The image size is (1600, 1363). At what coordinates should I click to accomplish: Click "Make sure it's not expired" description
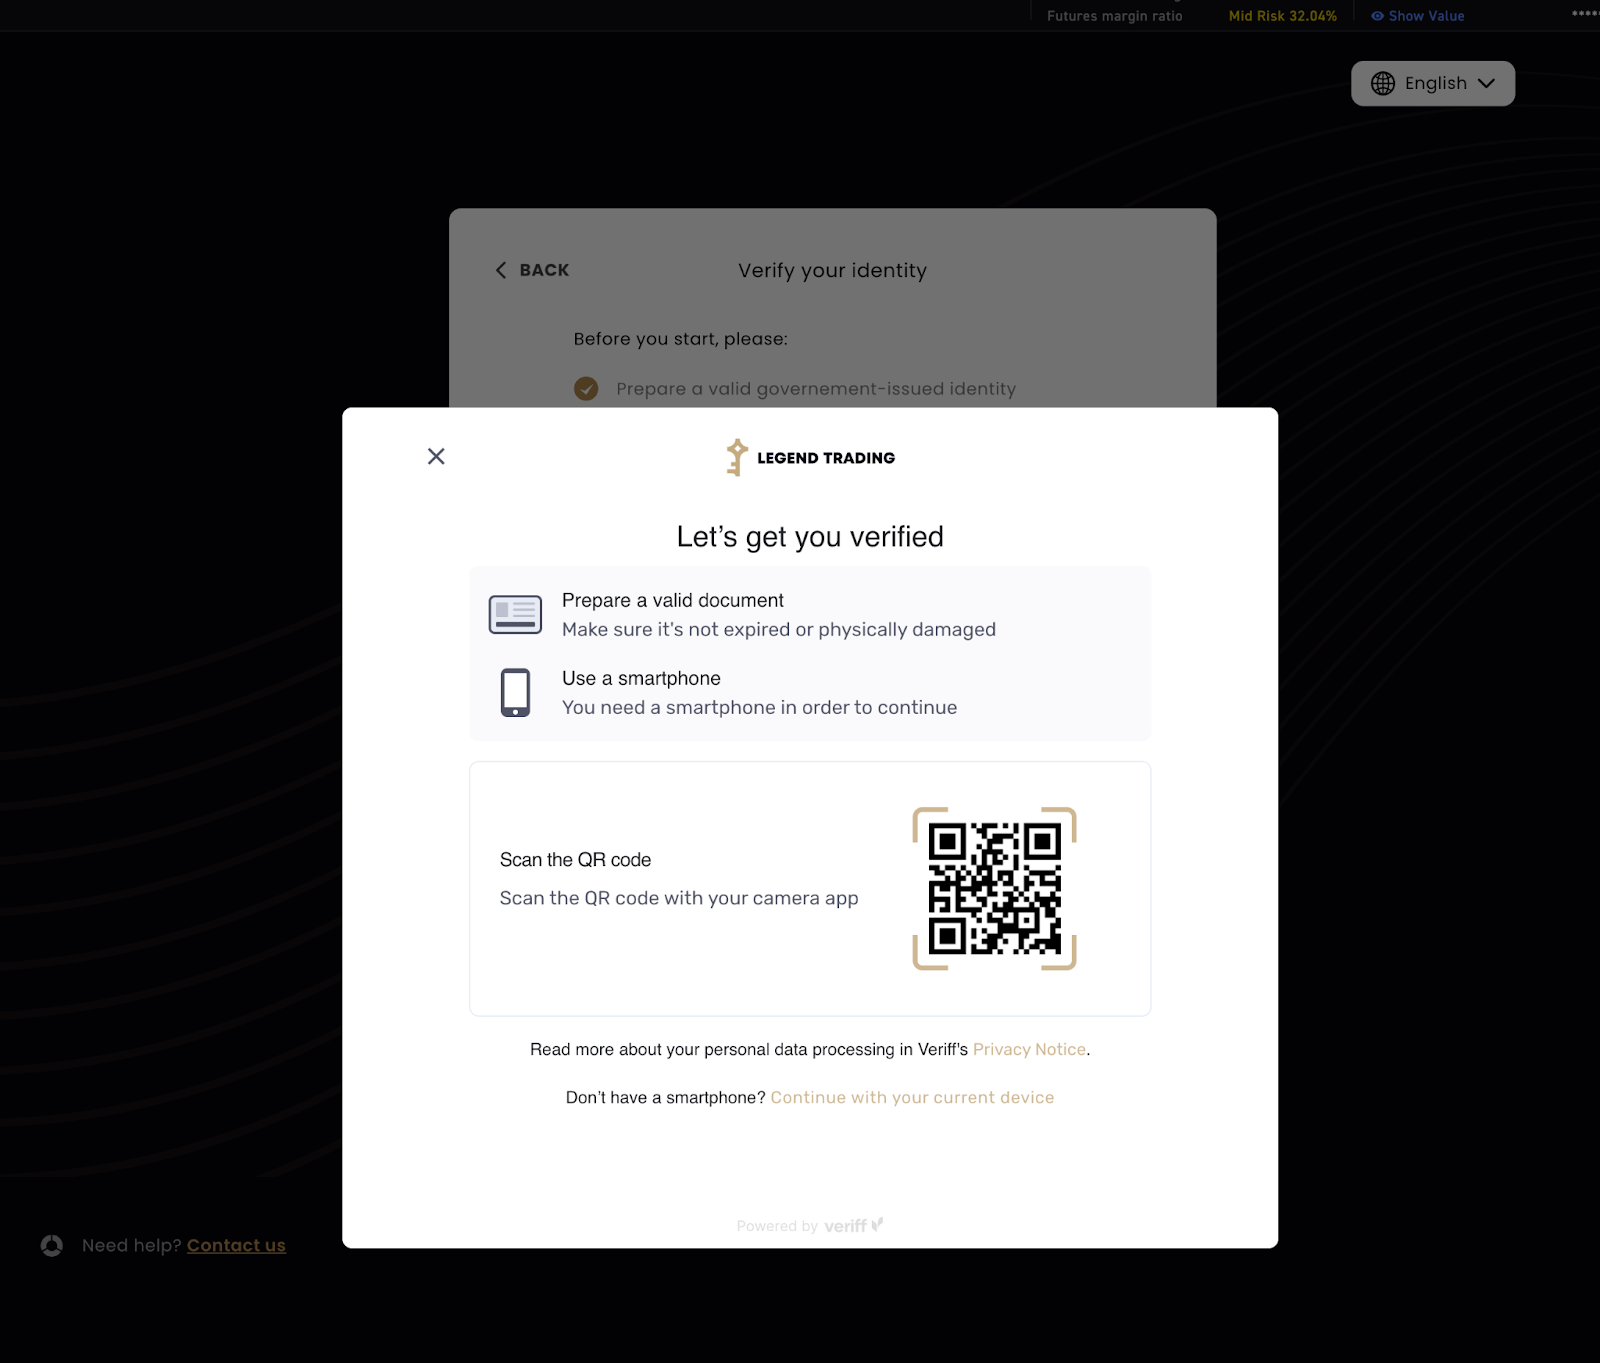click(779, 629)
